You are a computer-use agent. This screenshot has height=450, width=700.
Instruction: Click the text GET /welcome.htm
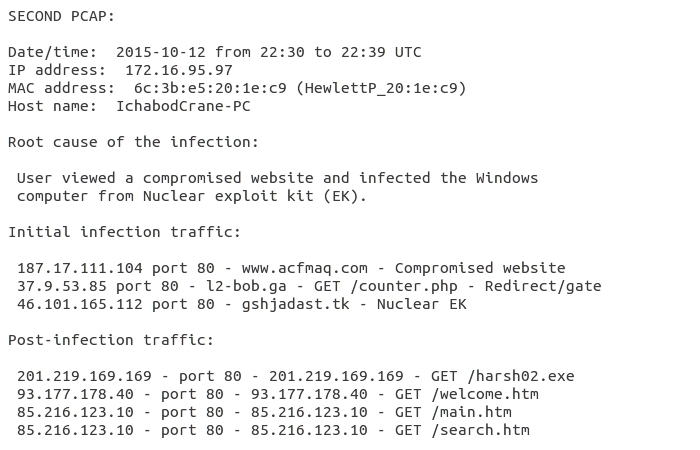click(467, 394)
